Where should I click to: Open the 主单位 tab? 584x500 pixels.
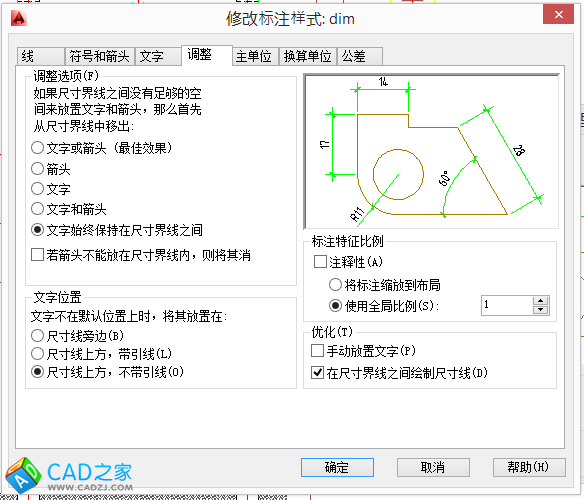pos(256,56)
